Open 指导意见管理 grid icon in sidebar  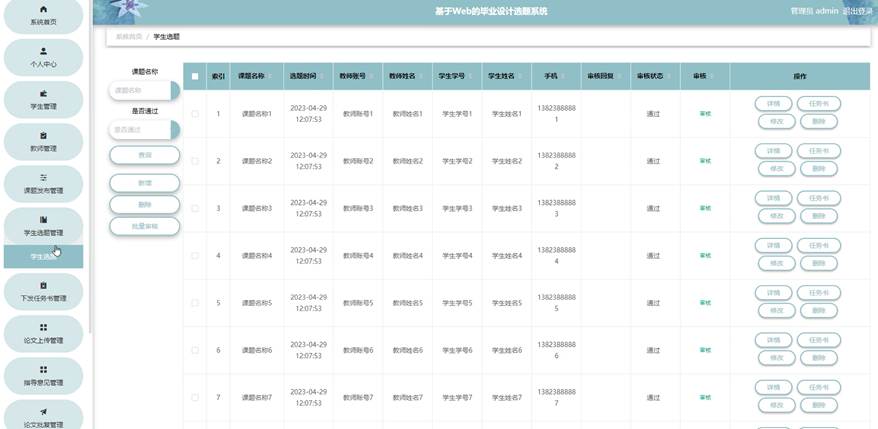pyautogui.click(x=44, y=370)
